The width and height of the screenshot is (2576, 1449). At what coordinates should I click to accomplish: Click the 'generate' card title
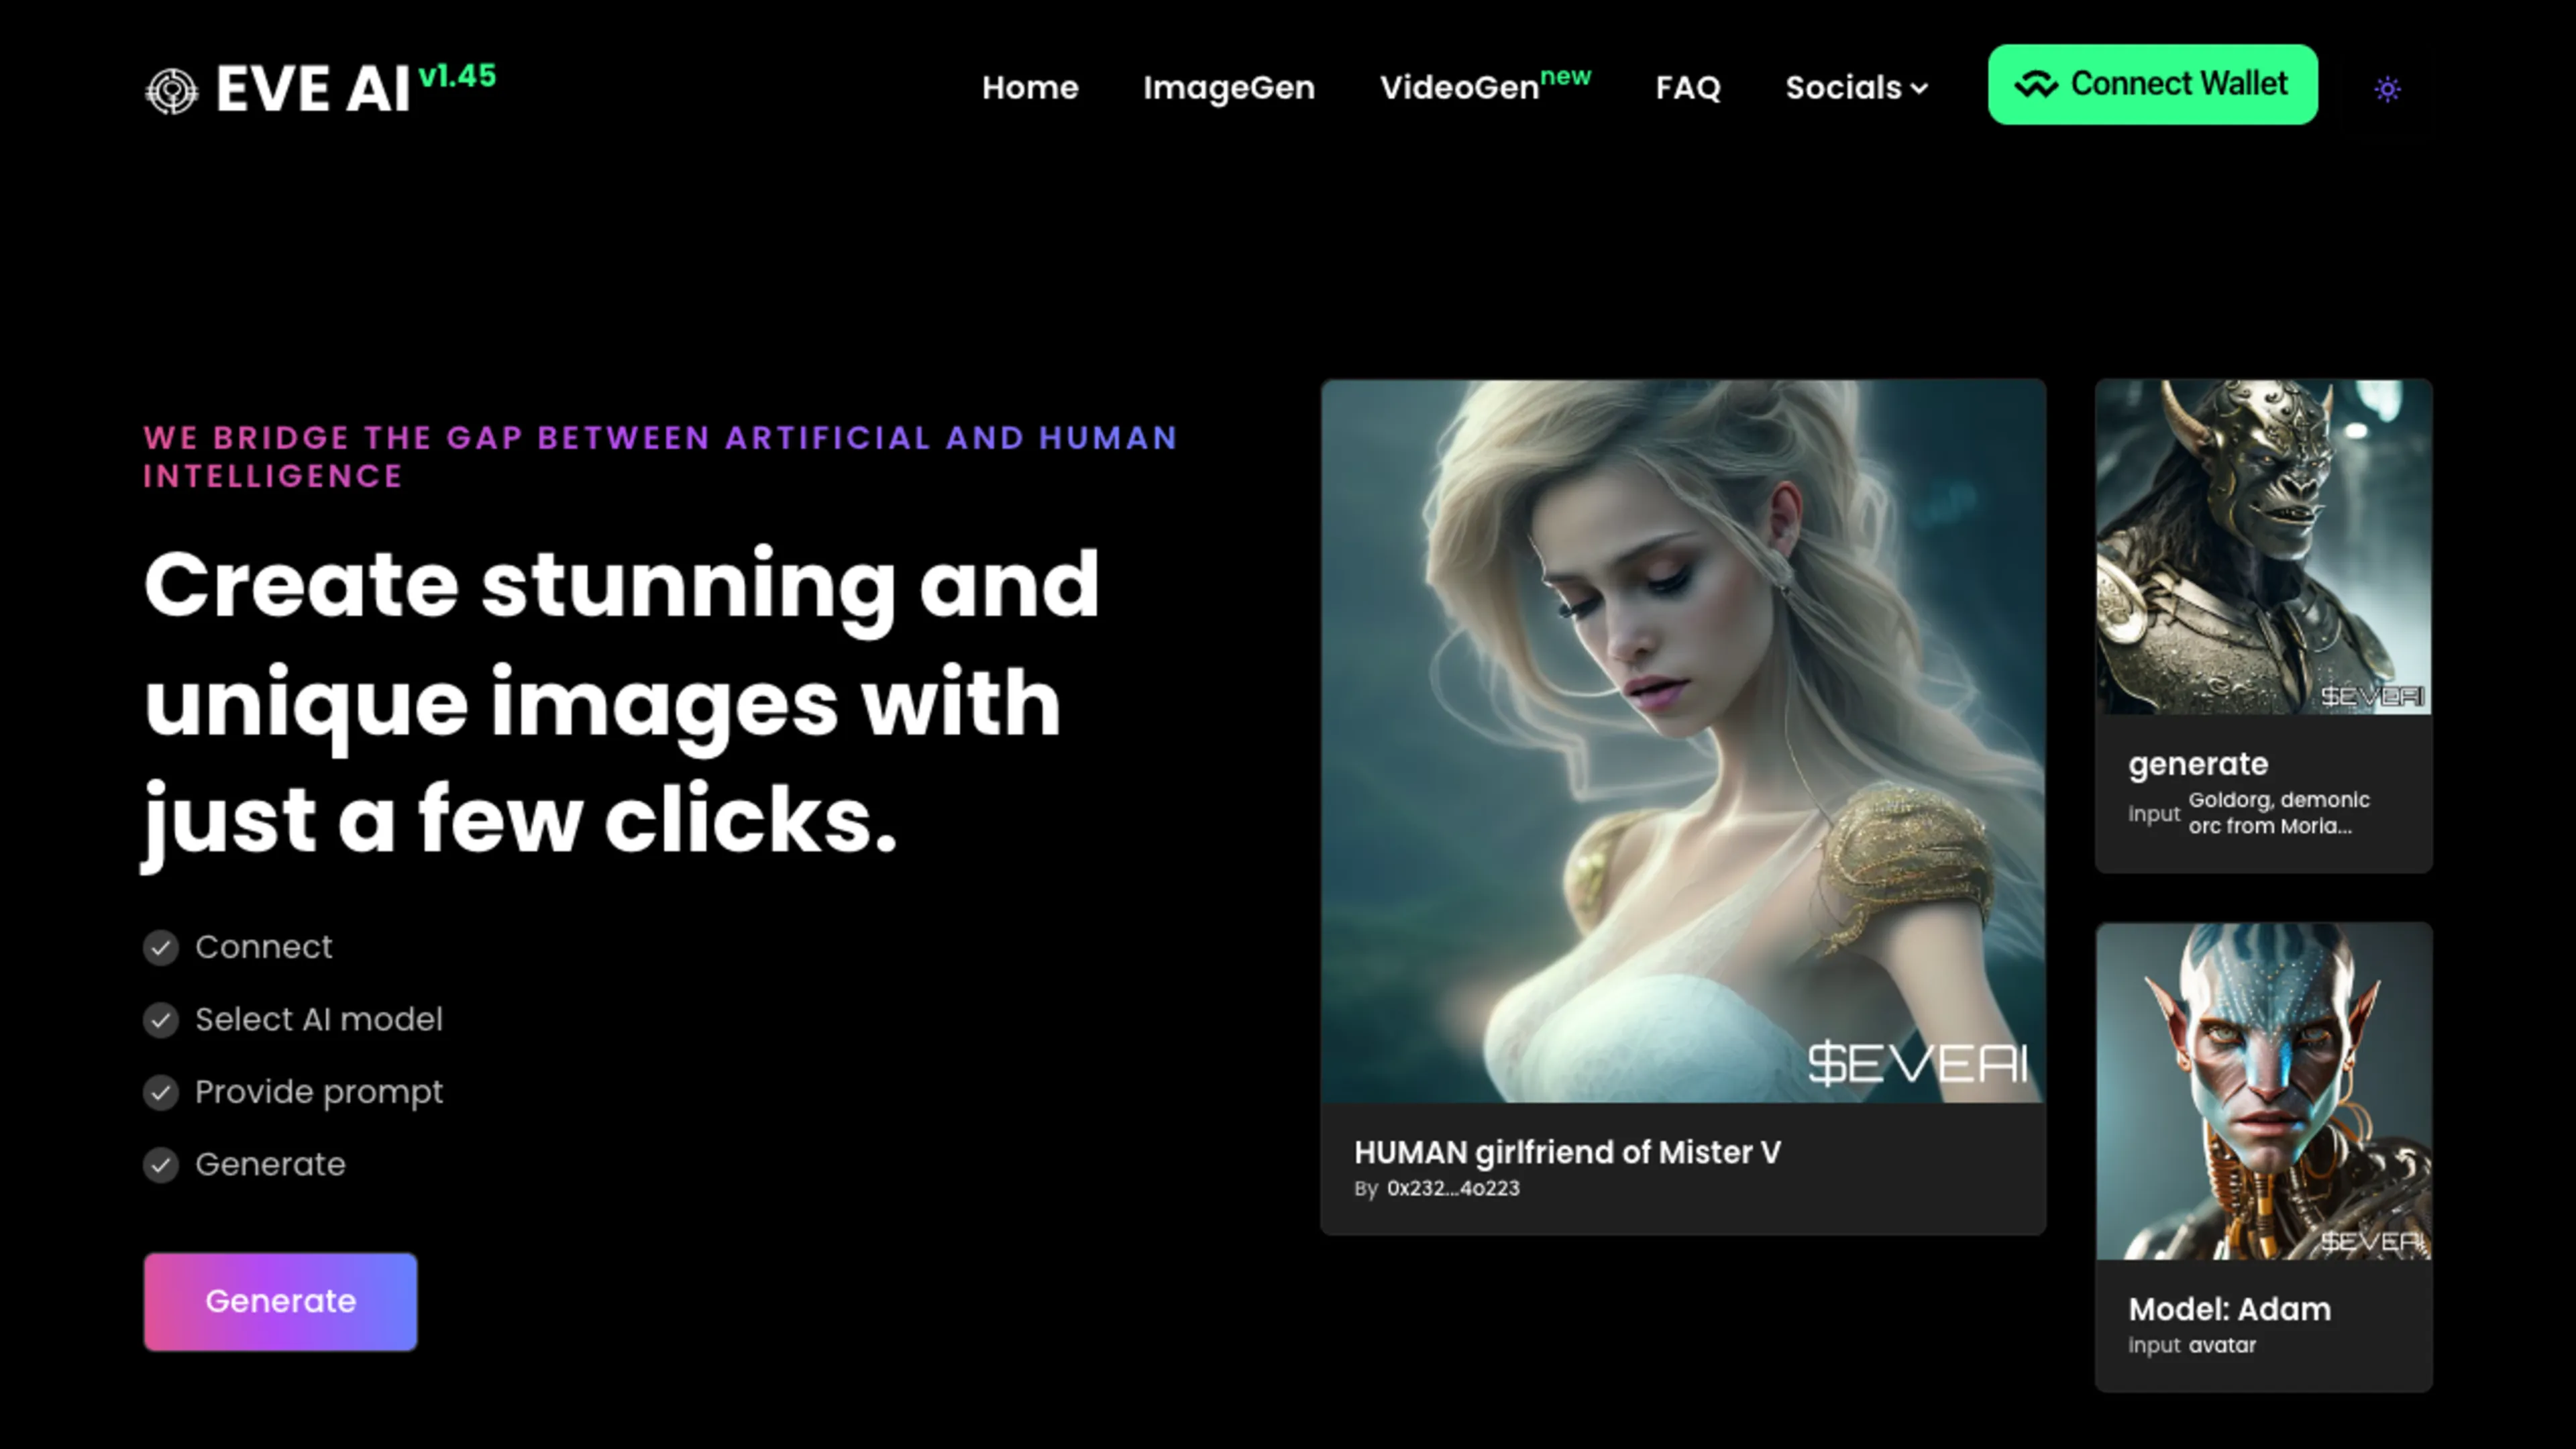[2198, 765]
